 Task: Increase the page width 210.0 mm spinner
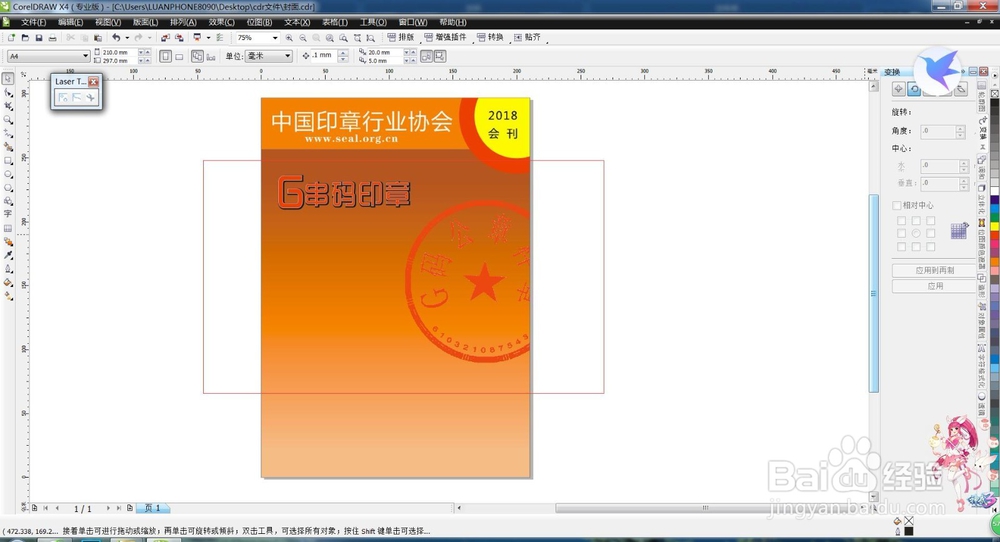tap(147, 52)
